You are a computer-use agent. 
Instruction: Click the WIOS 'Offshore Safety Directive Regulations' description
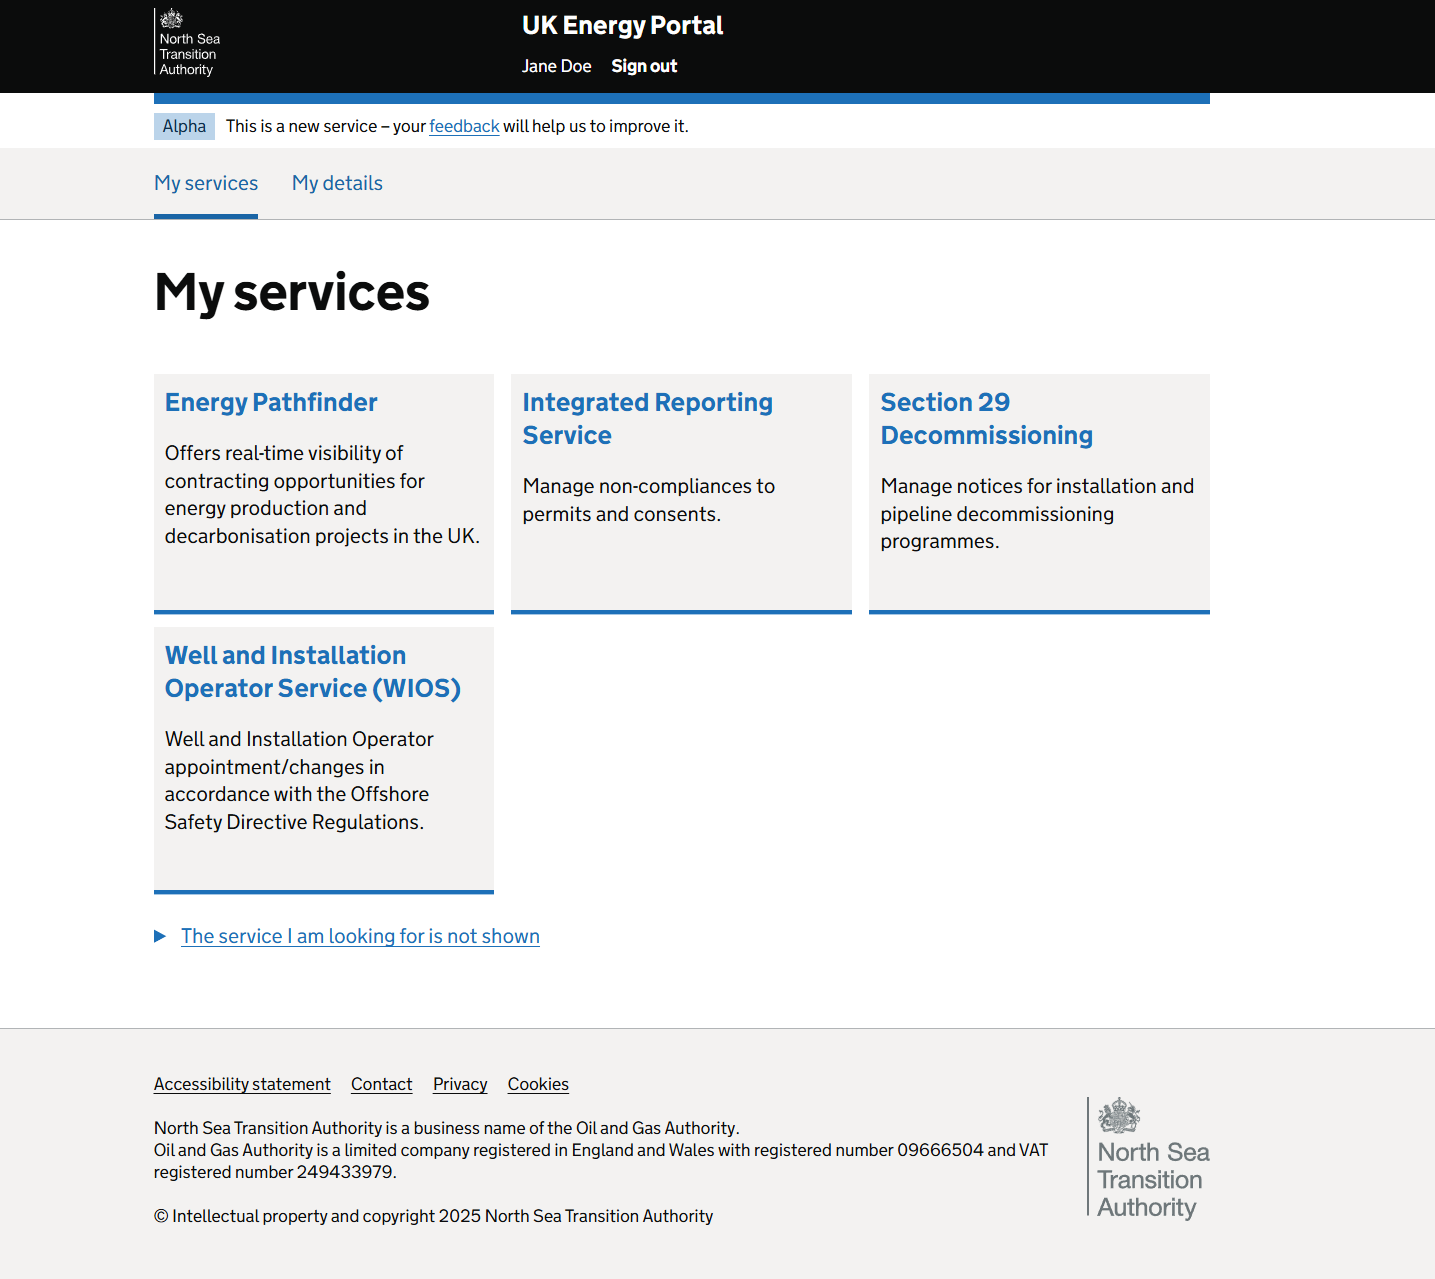coord(299,780)
